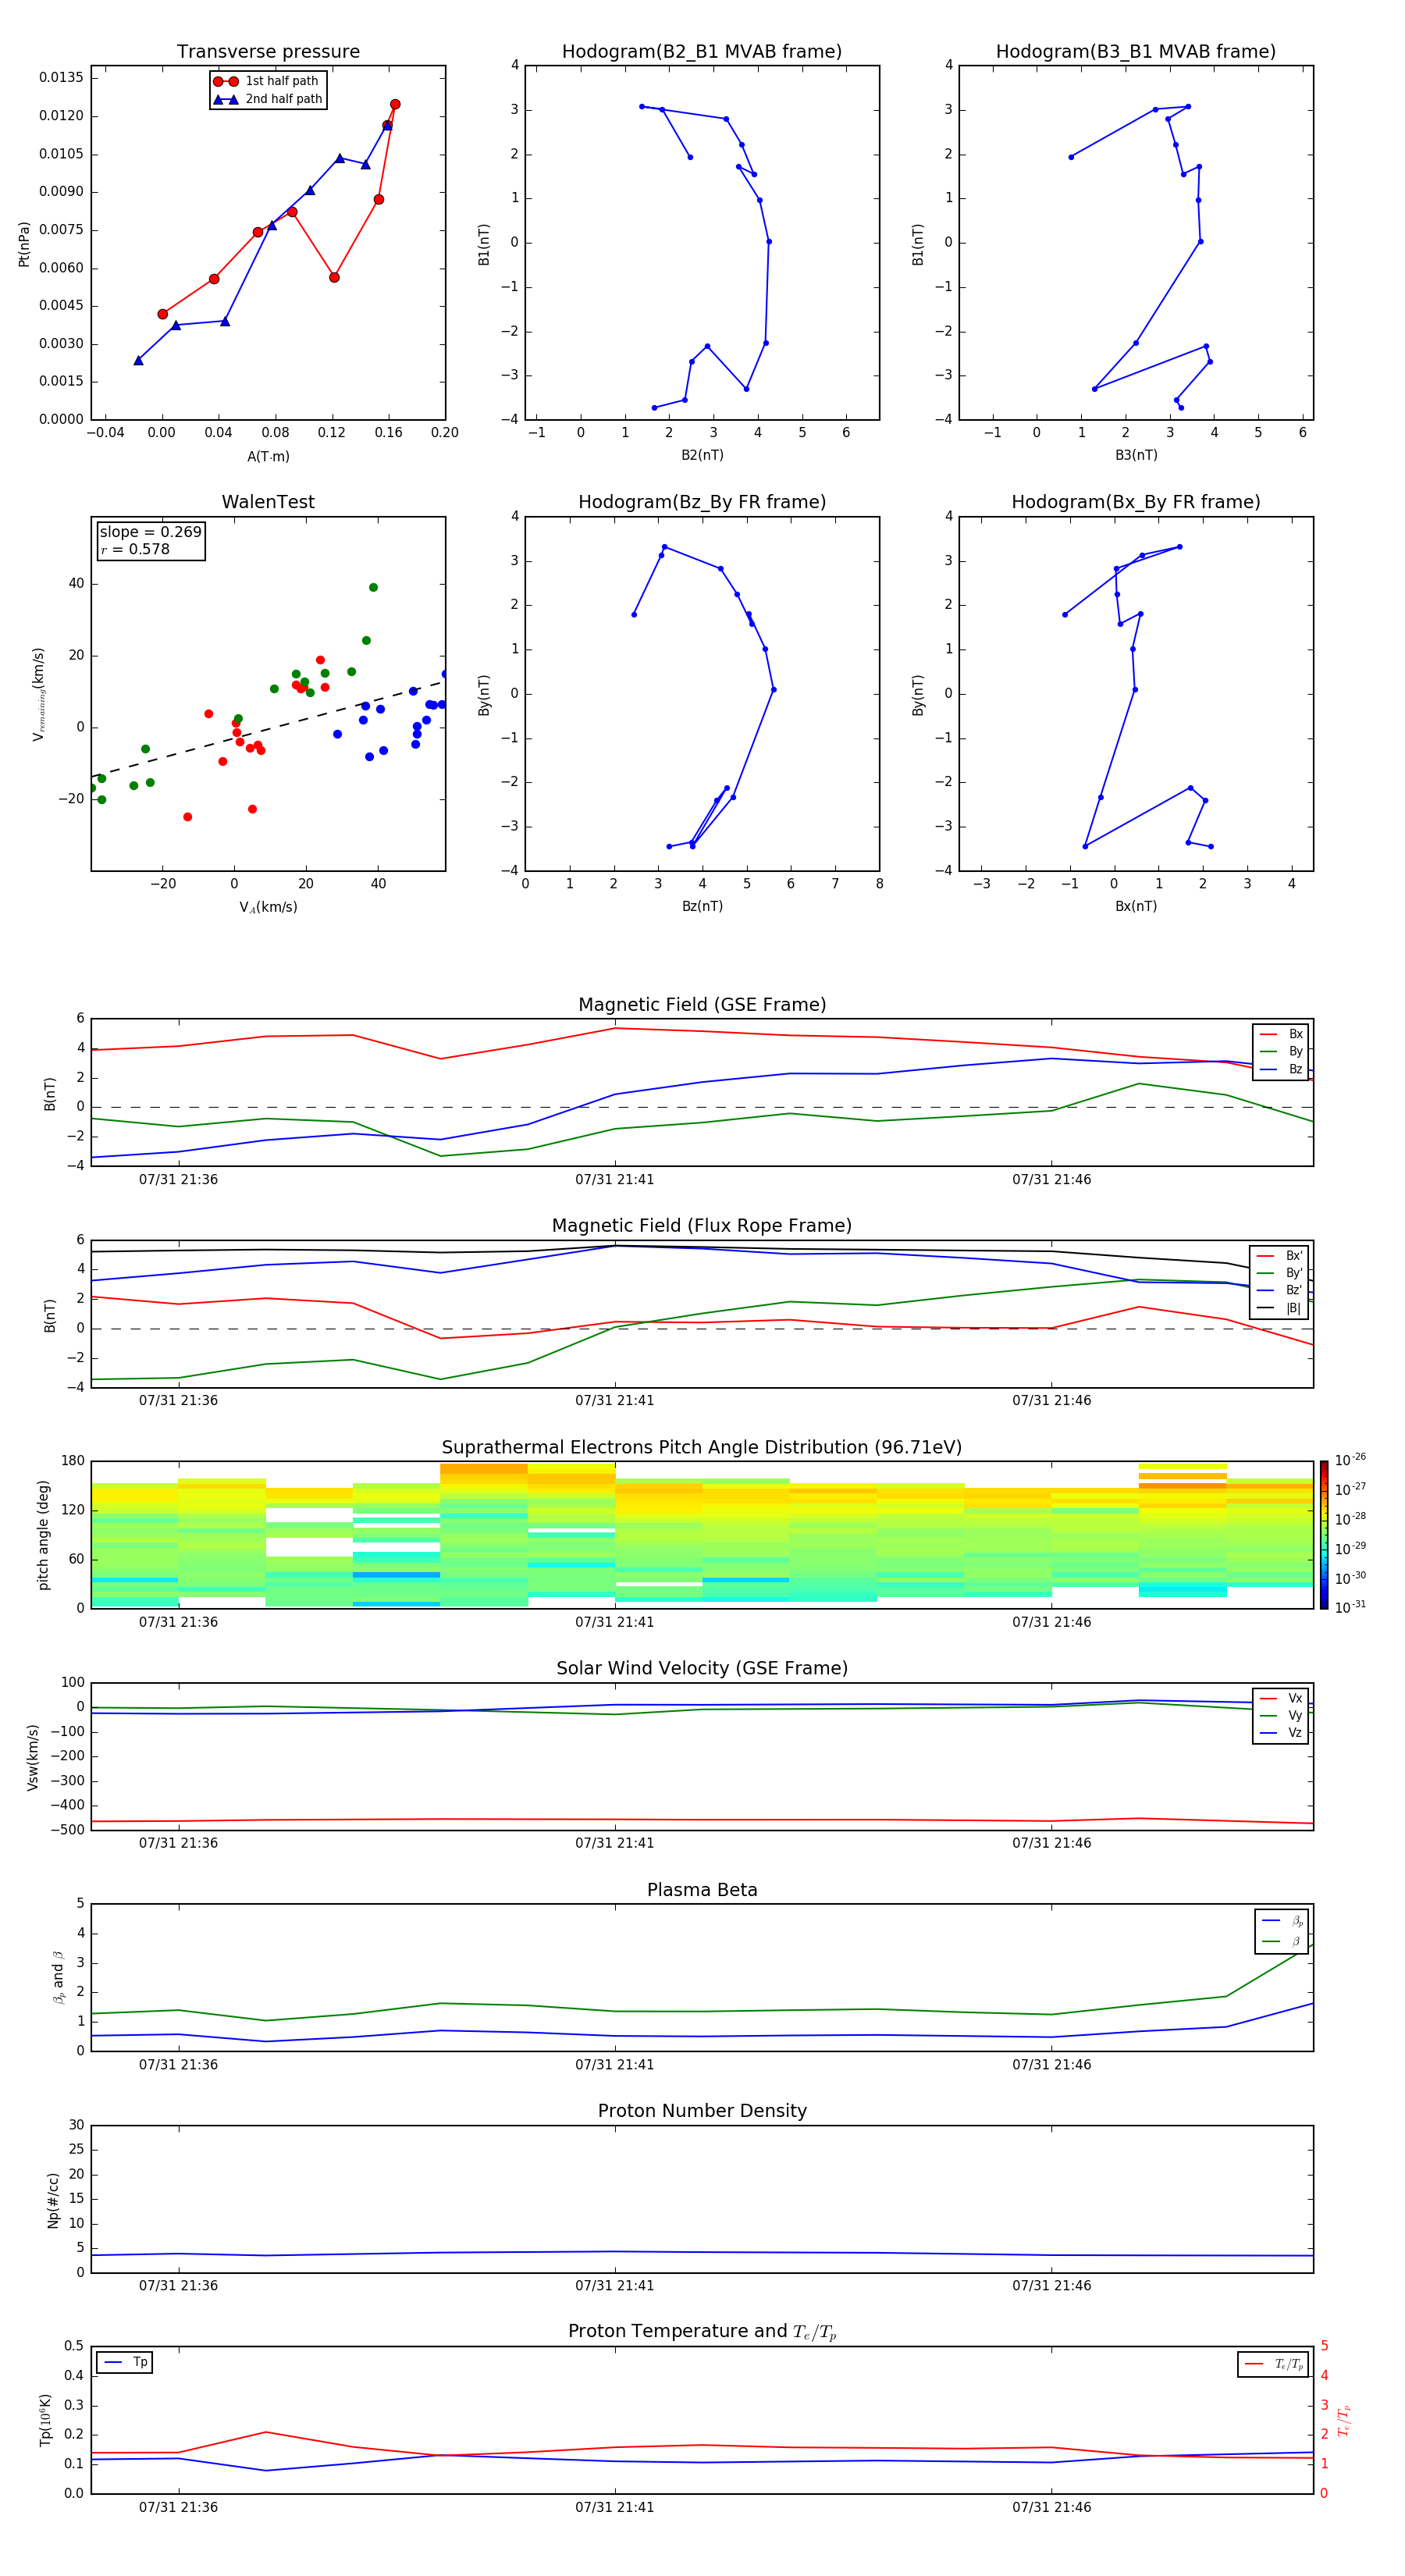The image size is (1405, 2576).
Task: Click the 'Transverse pressure' plot title
Action: 268,51
